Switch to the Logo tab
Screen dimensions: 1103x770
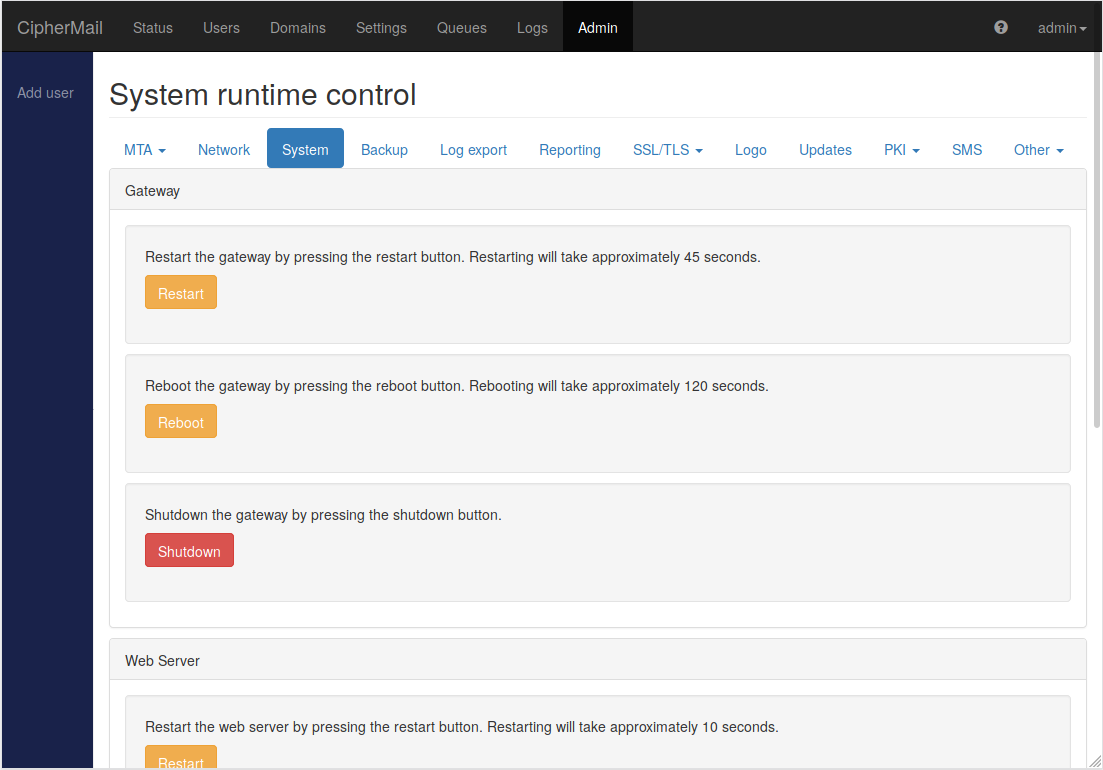pos(751,150)
